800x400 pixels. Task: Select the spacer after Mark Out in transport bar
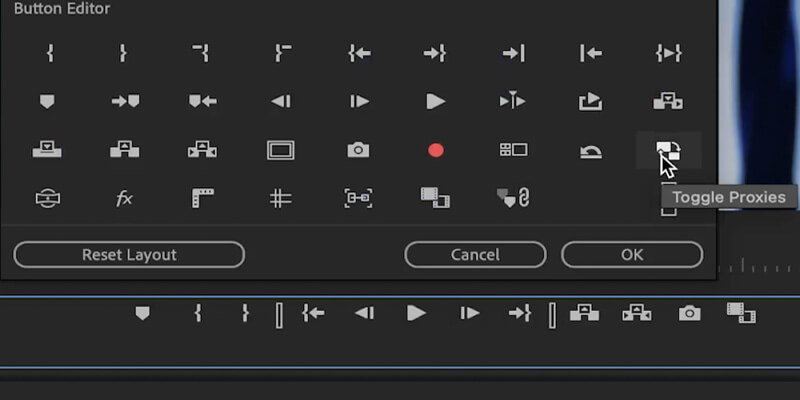coord(279,315)
